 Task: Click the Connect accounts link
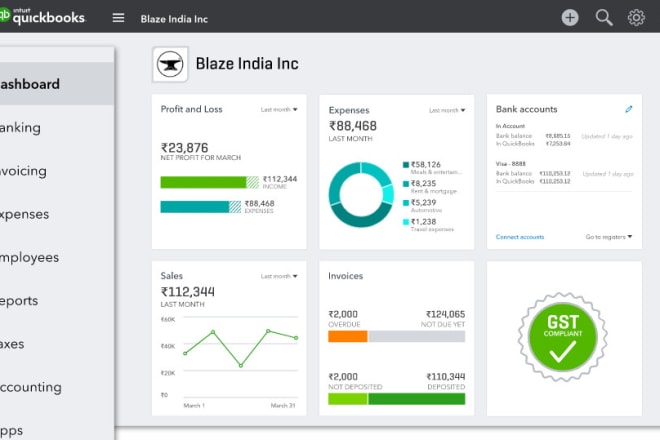click(520, 237)
